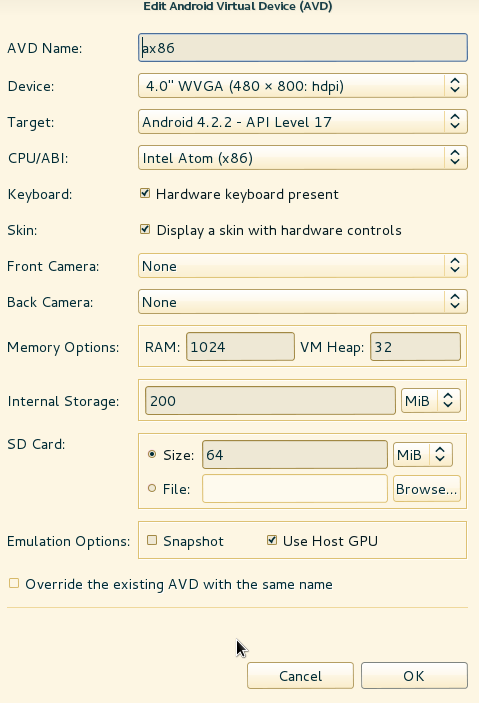Screen dimensions: 479x703
Task: Click the Browse button for SD file
Action: point(427,489)
